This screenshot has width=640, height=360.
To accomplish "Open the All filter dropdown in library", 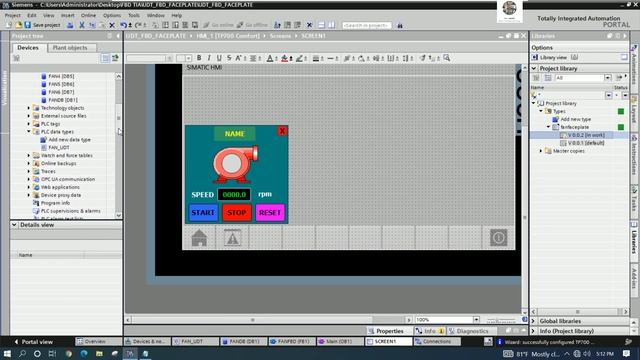I will click(x=607, y=78).
